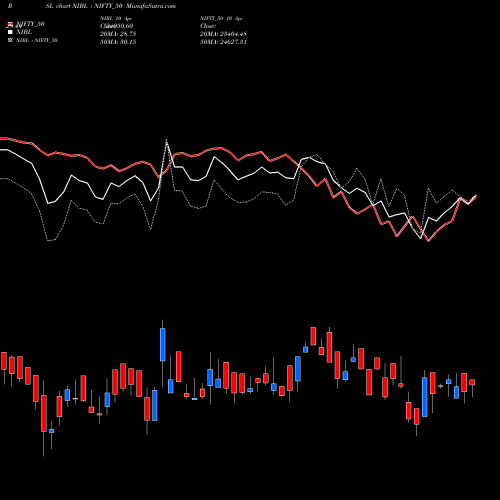Click the NIBL '50MA: 30.15' value

[x=118, y=42]
